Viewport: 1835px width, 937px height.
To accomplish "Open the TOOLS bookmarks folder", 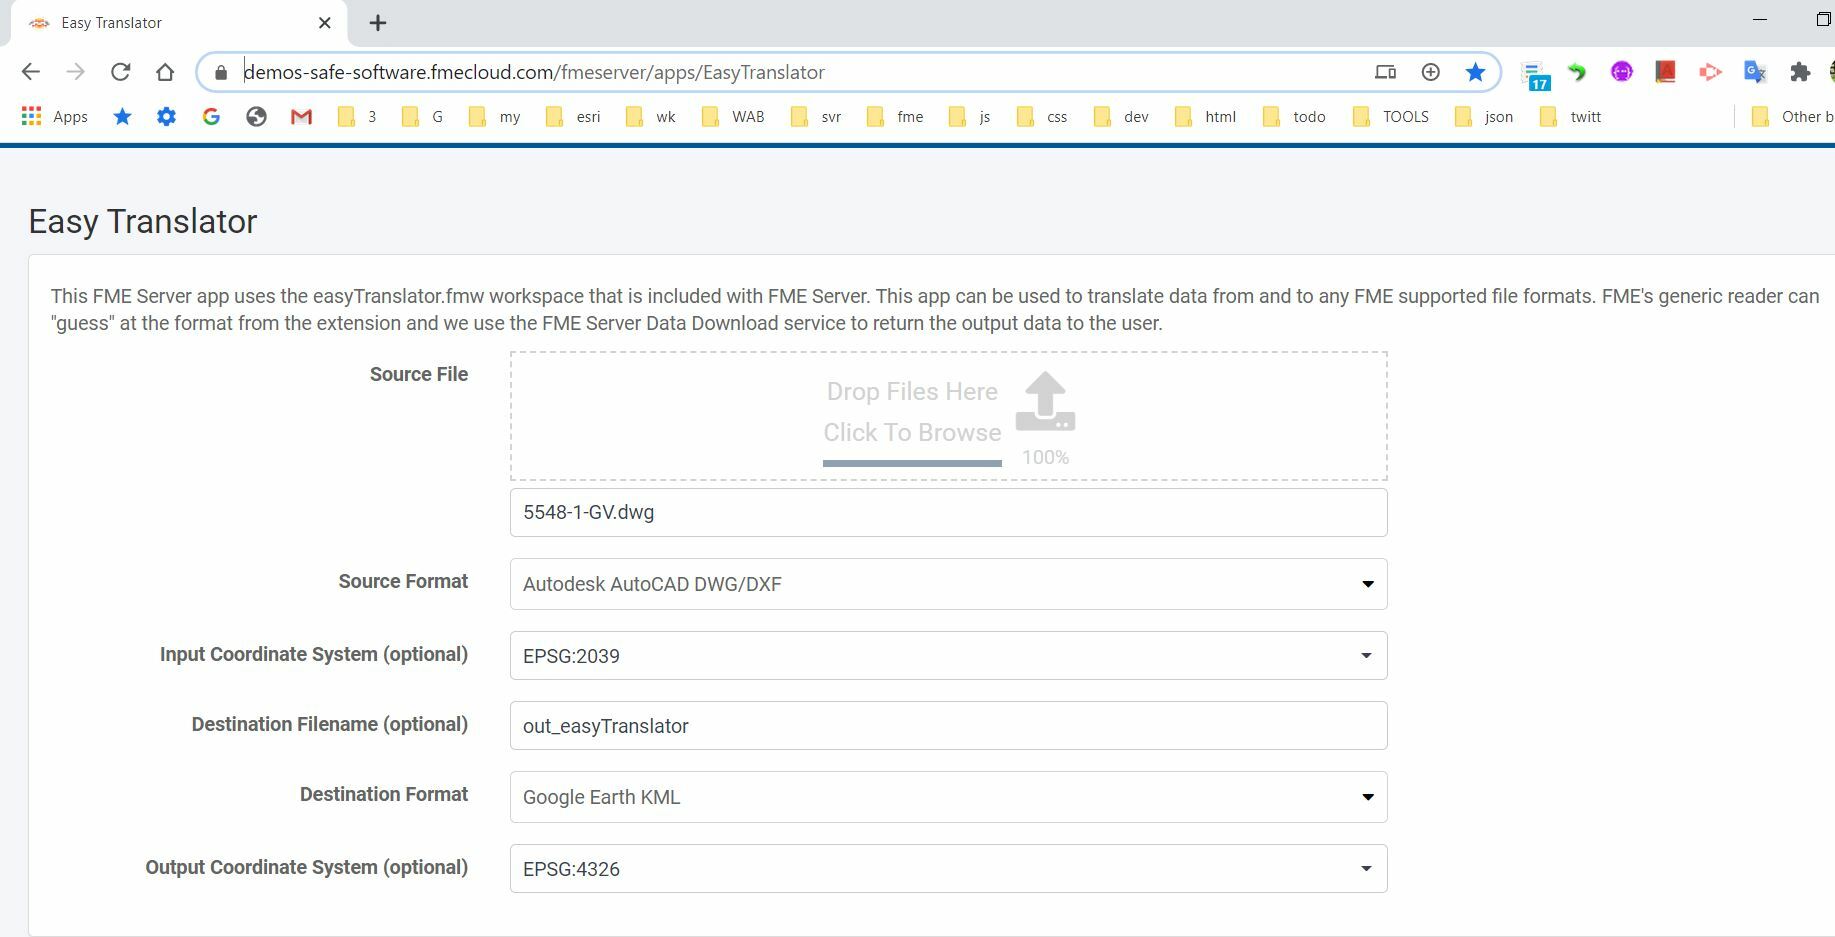I will click(1390, 117).
